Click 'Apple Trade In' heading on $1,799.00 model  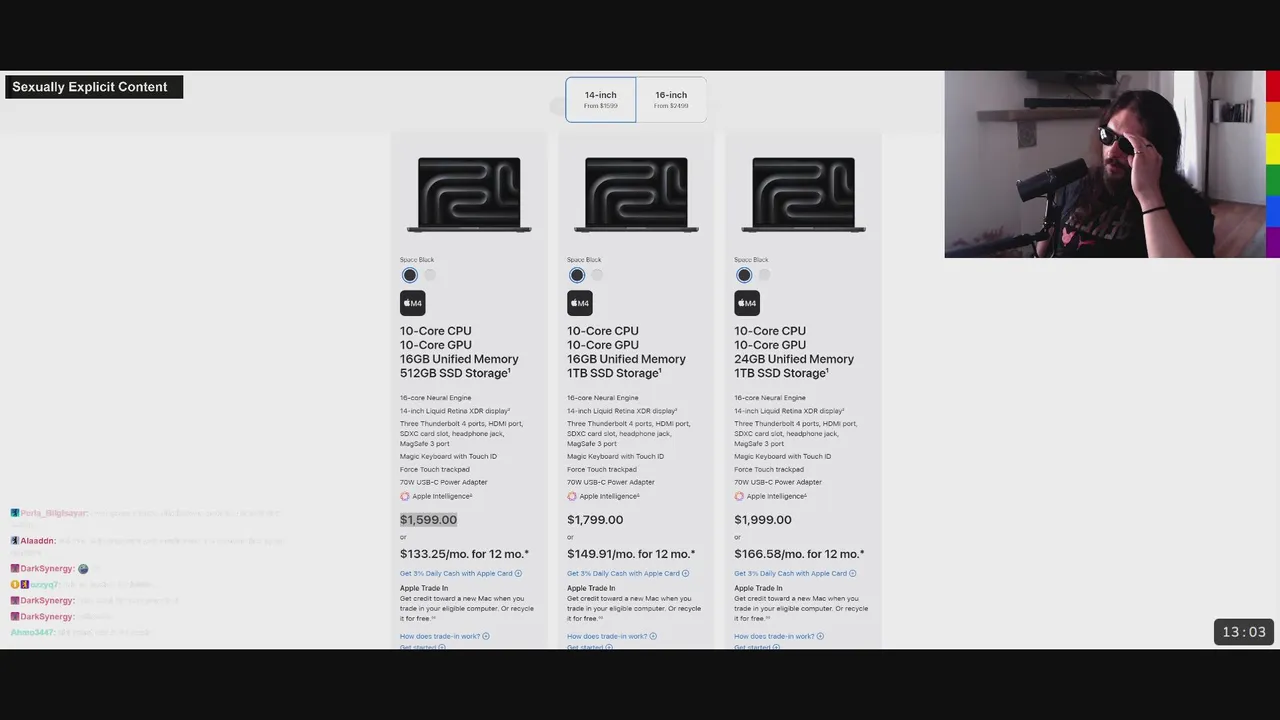click(591, 588)
